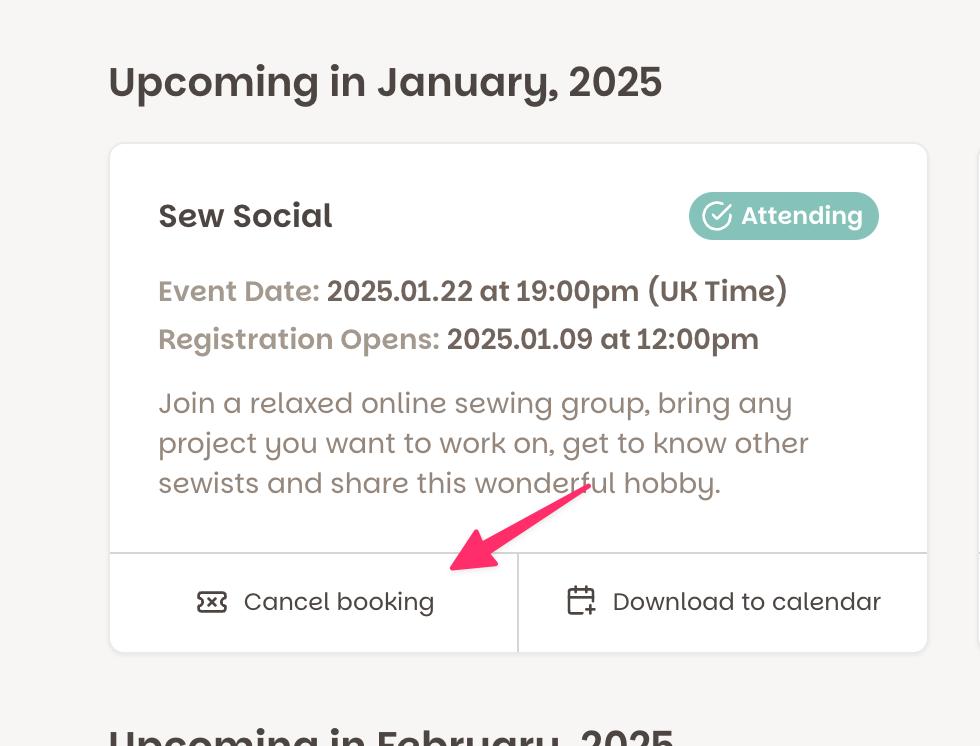Screen dimensions: 980x746
Task: Click the words 'Cancel booking' label text
Action: coord(339,602)
